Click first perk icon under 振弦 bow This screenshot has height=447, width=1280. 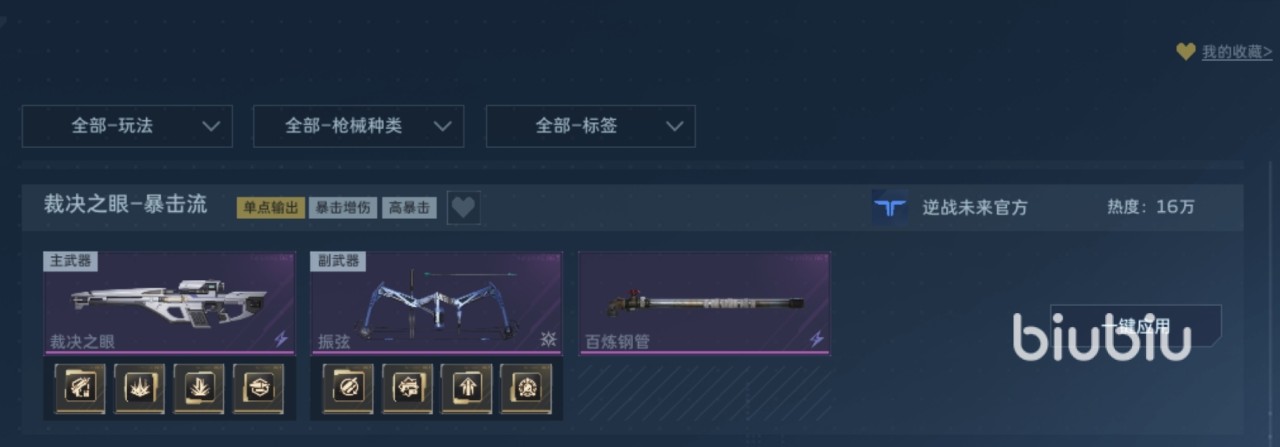[x=348, y=388]
